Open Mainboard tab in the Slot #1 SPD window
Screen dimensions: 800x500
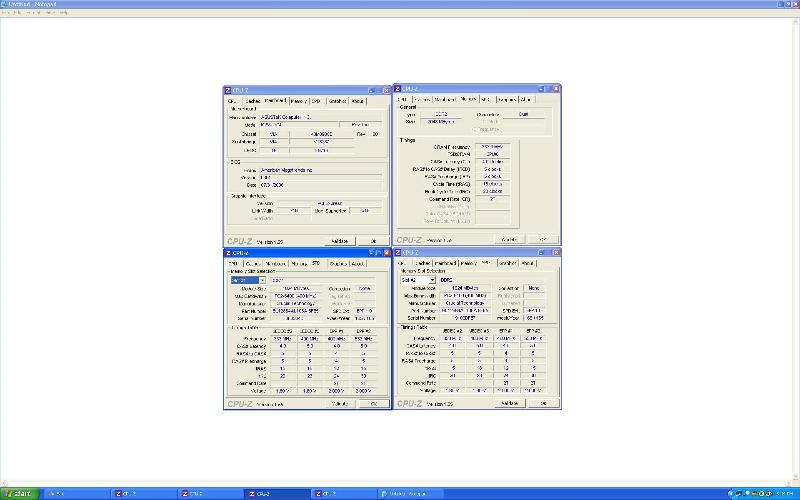click(275, 264)
